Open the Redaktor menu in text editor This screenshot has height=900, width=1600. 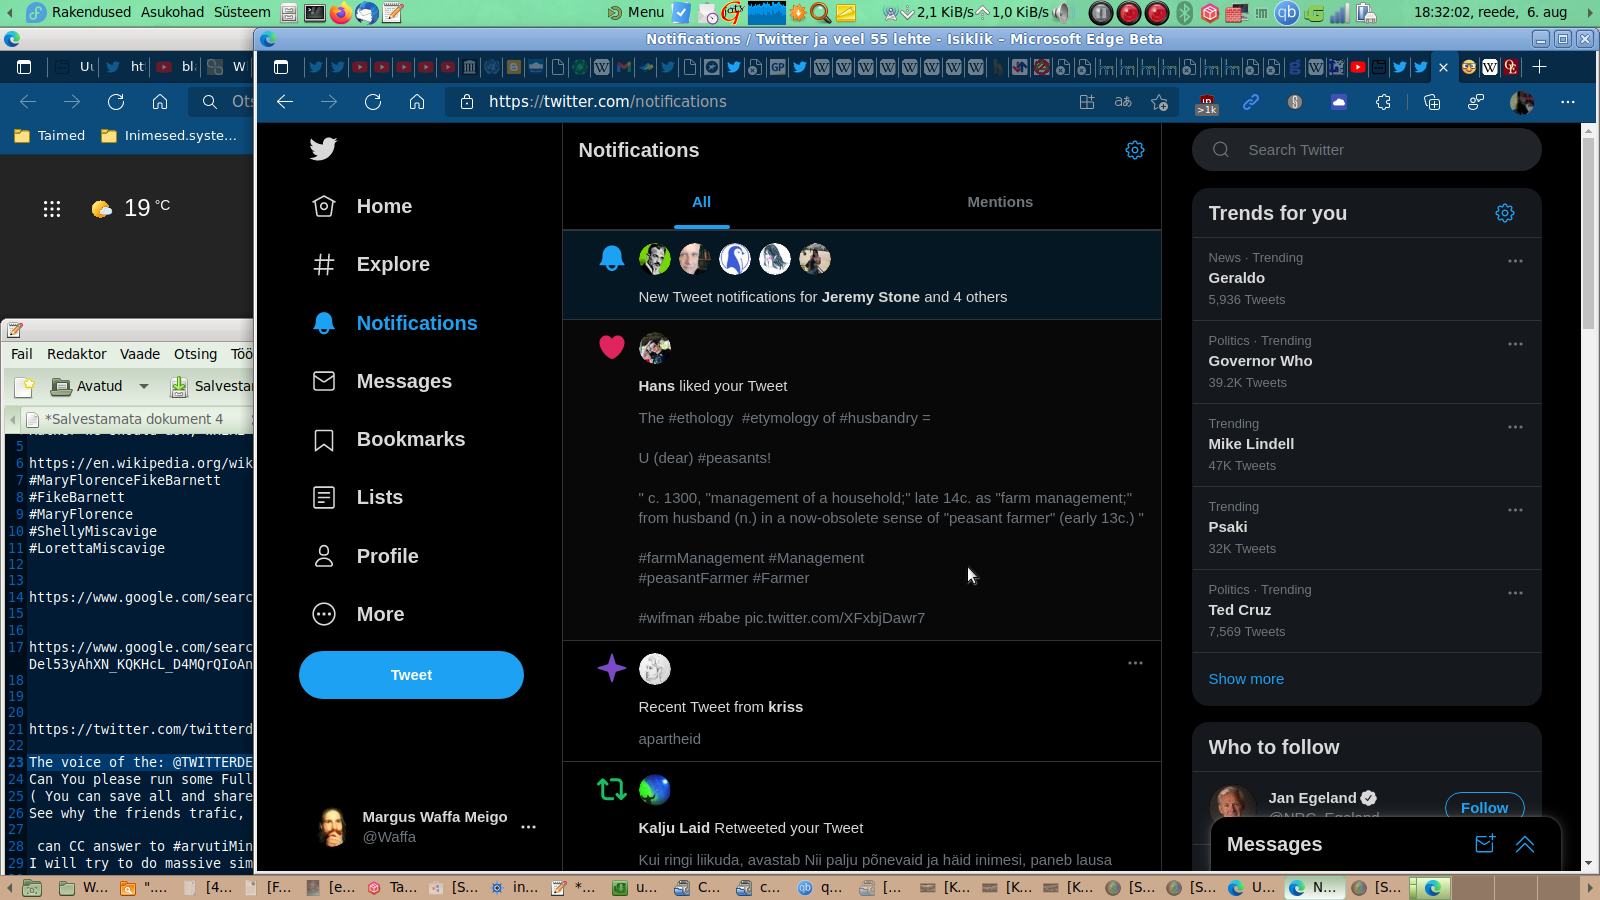click(x=76, y=354)
